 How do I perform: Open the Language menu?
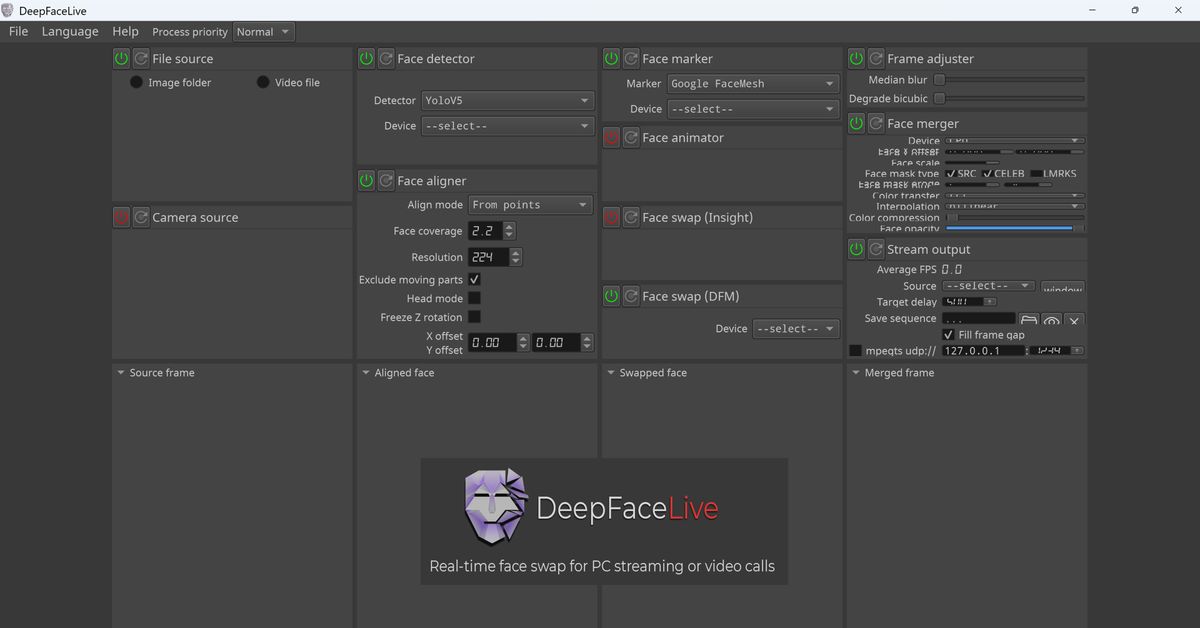pos(70,31)
